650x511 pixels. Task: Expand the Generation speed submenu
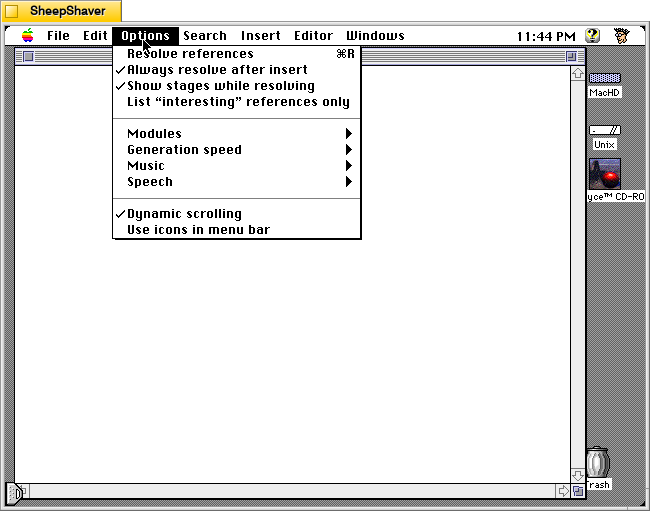click(x=237, y=150)
